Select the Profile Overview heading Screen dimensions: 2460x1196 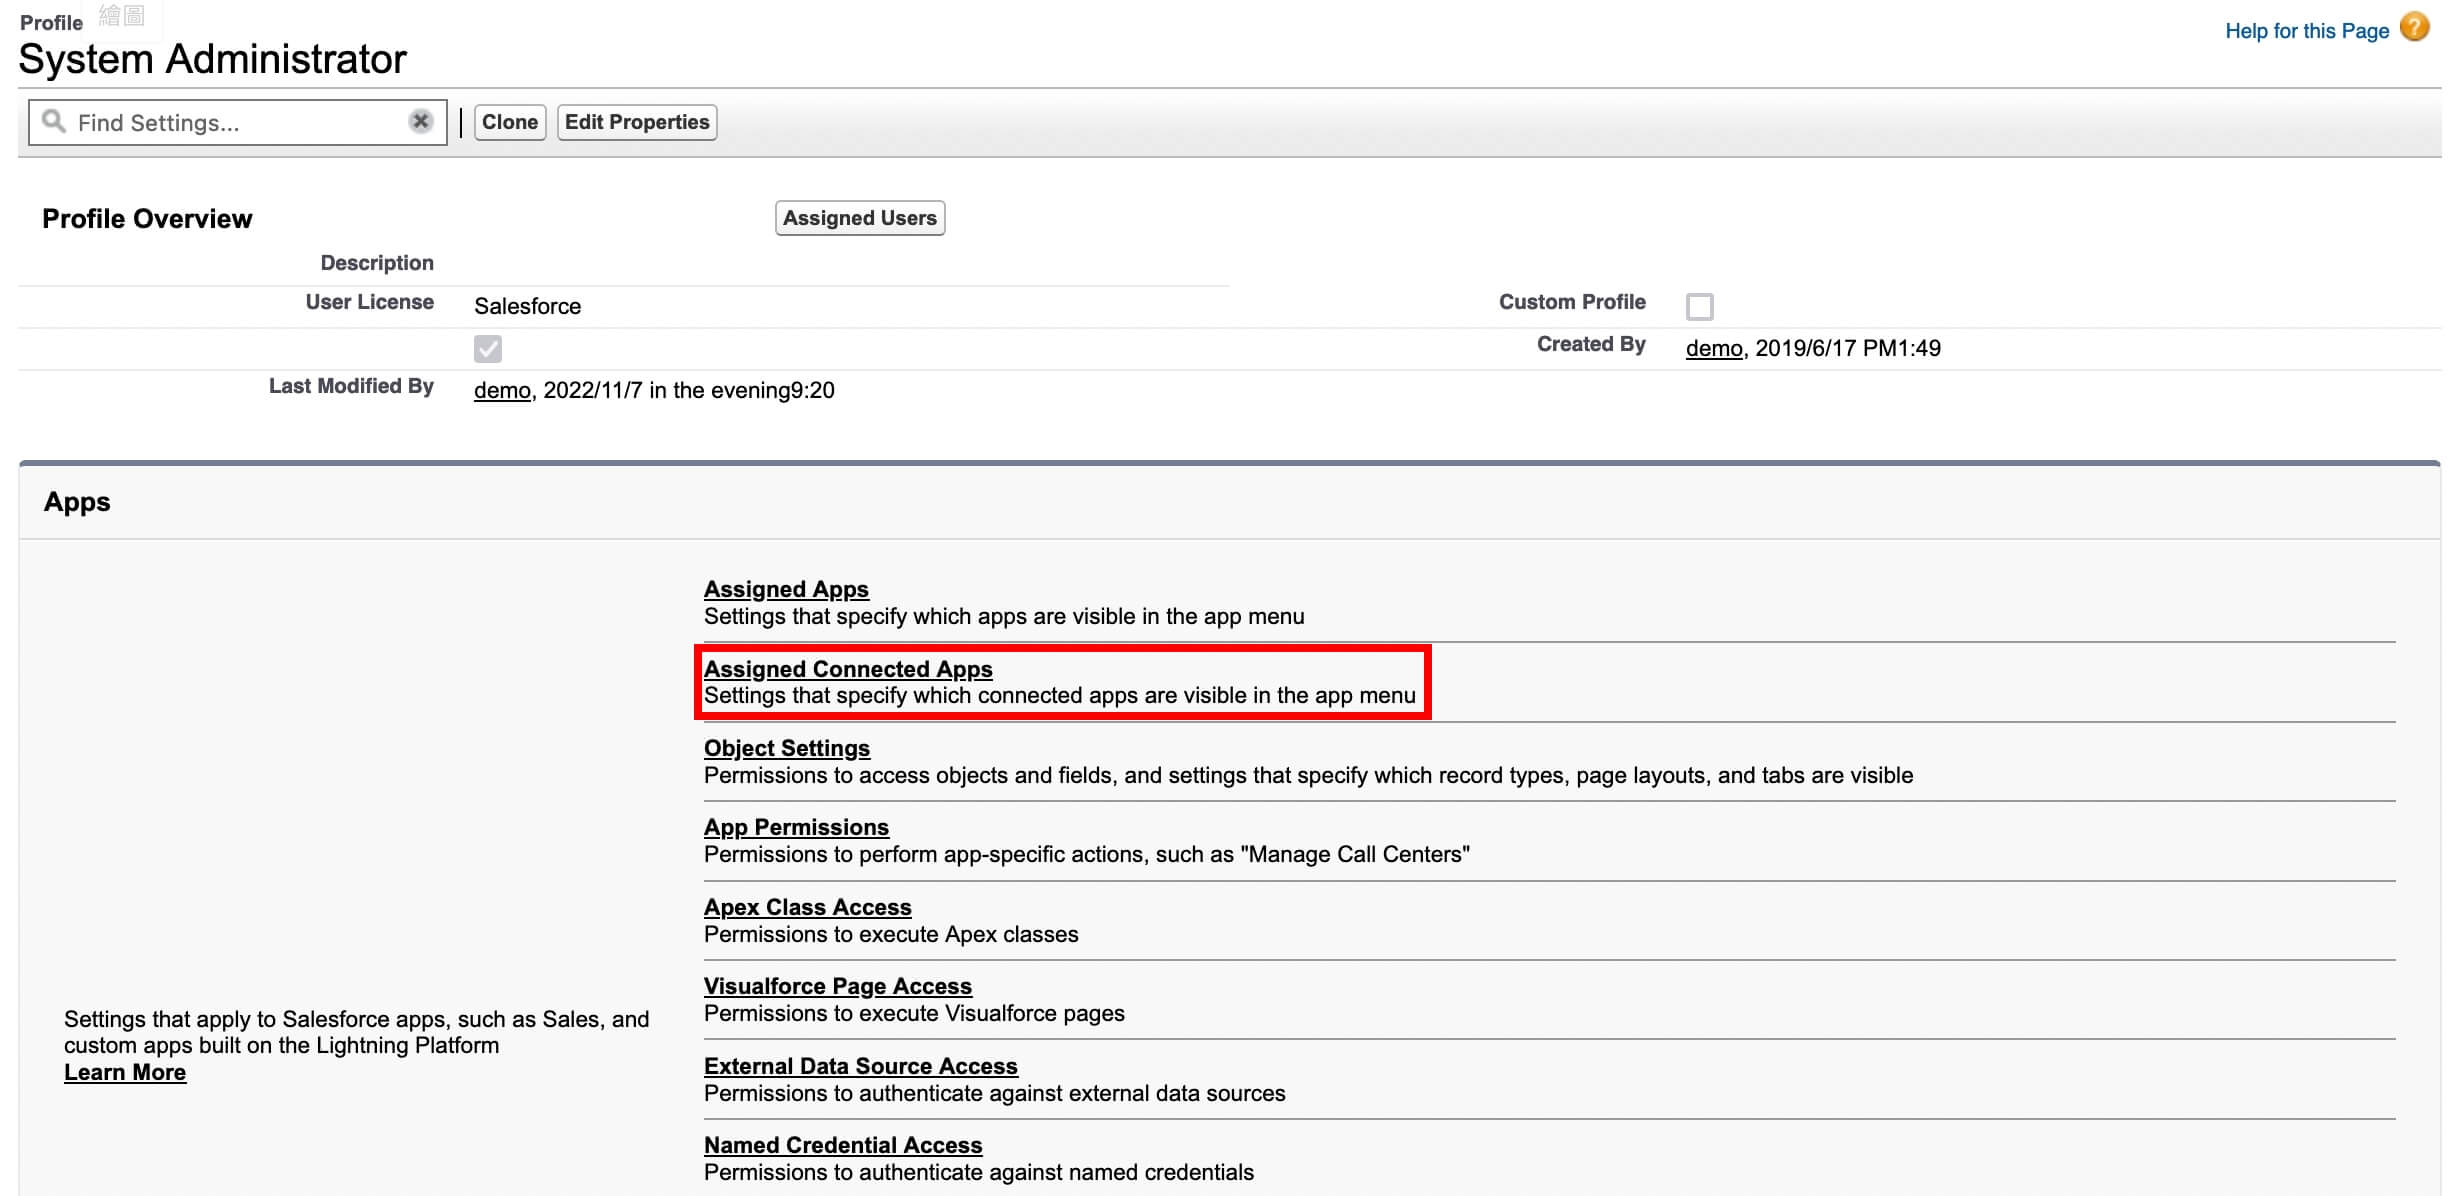147,219
